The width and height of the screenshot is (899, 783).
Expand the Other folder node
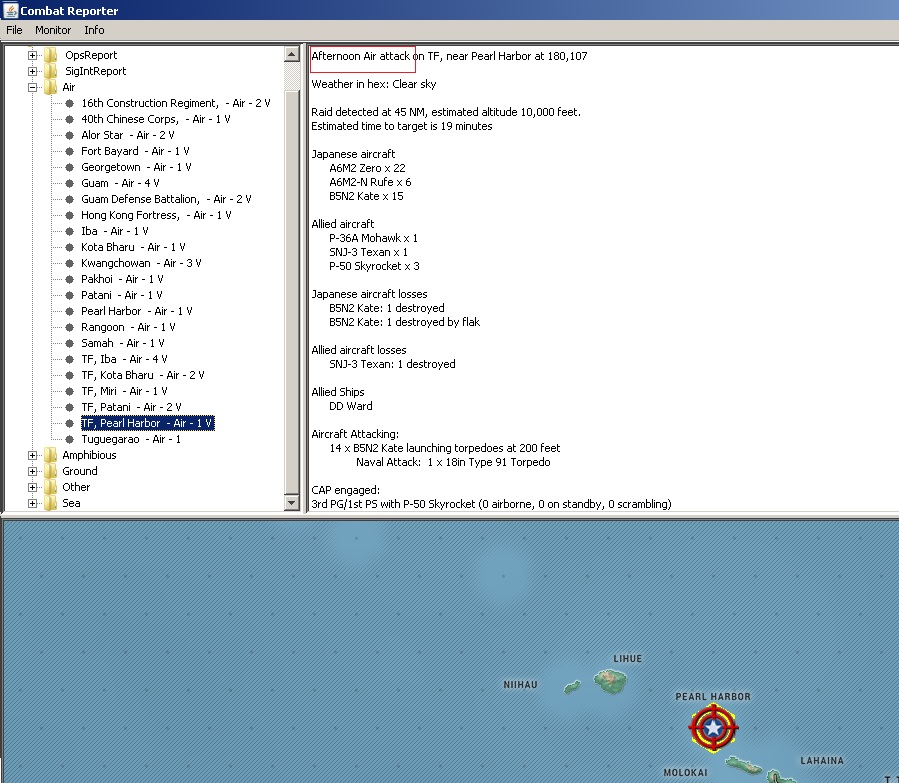(x=33, y=488)
